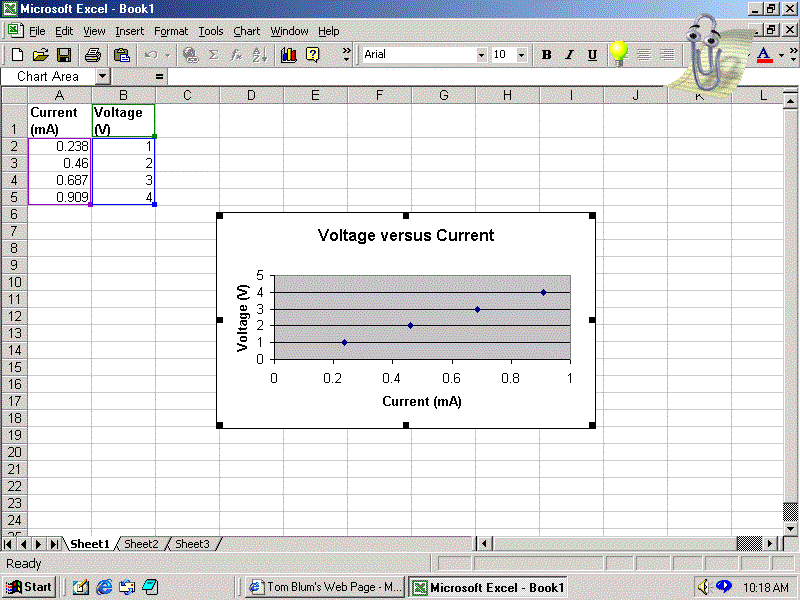Toggle Underline formatting
This screenshot has width=800, height=600.
(592, 55)
